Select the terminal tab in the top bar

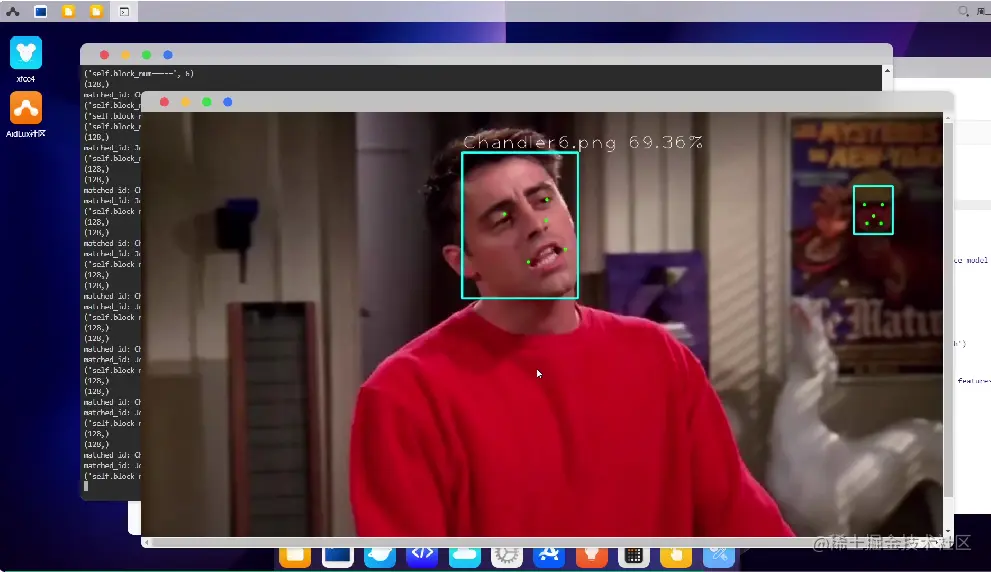pos(125,11)
